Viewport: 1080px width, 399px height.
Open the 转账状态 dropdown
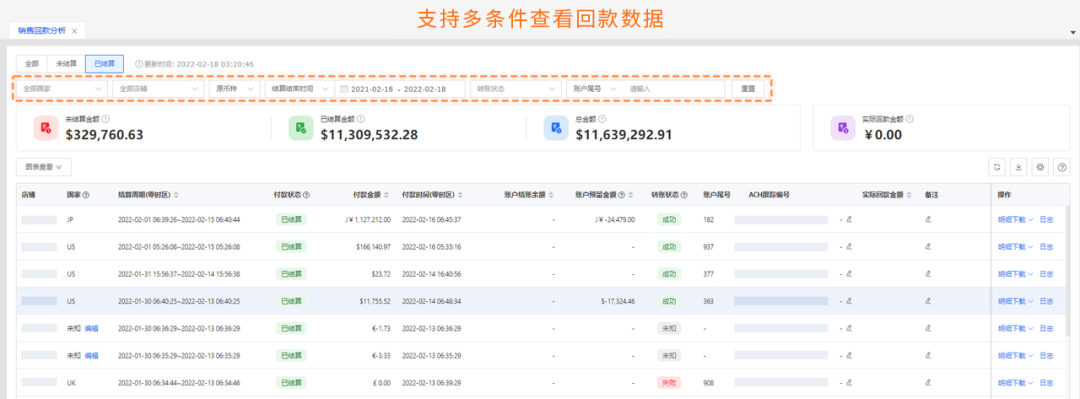tap(516, 89)
